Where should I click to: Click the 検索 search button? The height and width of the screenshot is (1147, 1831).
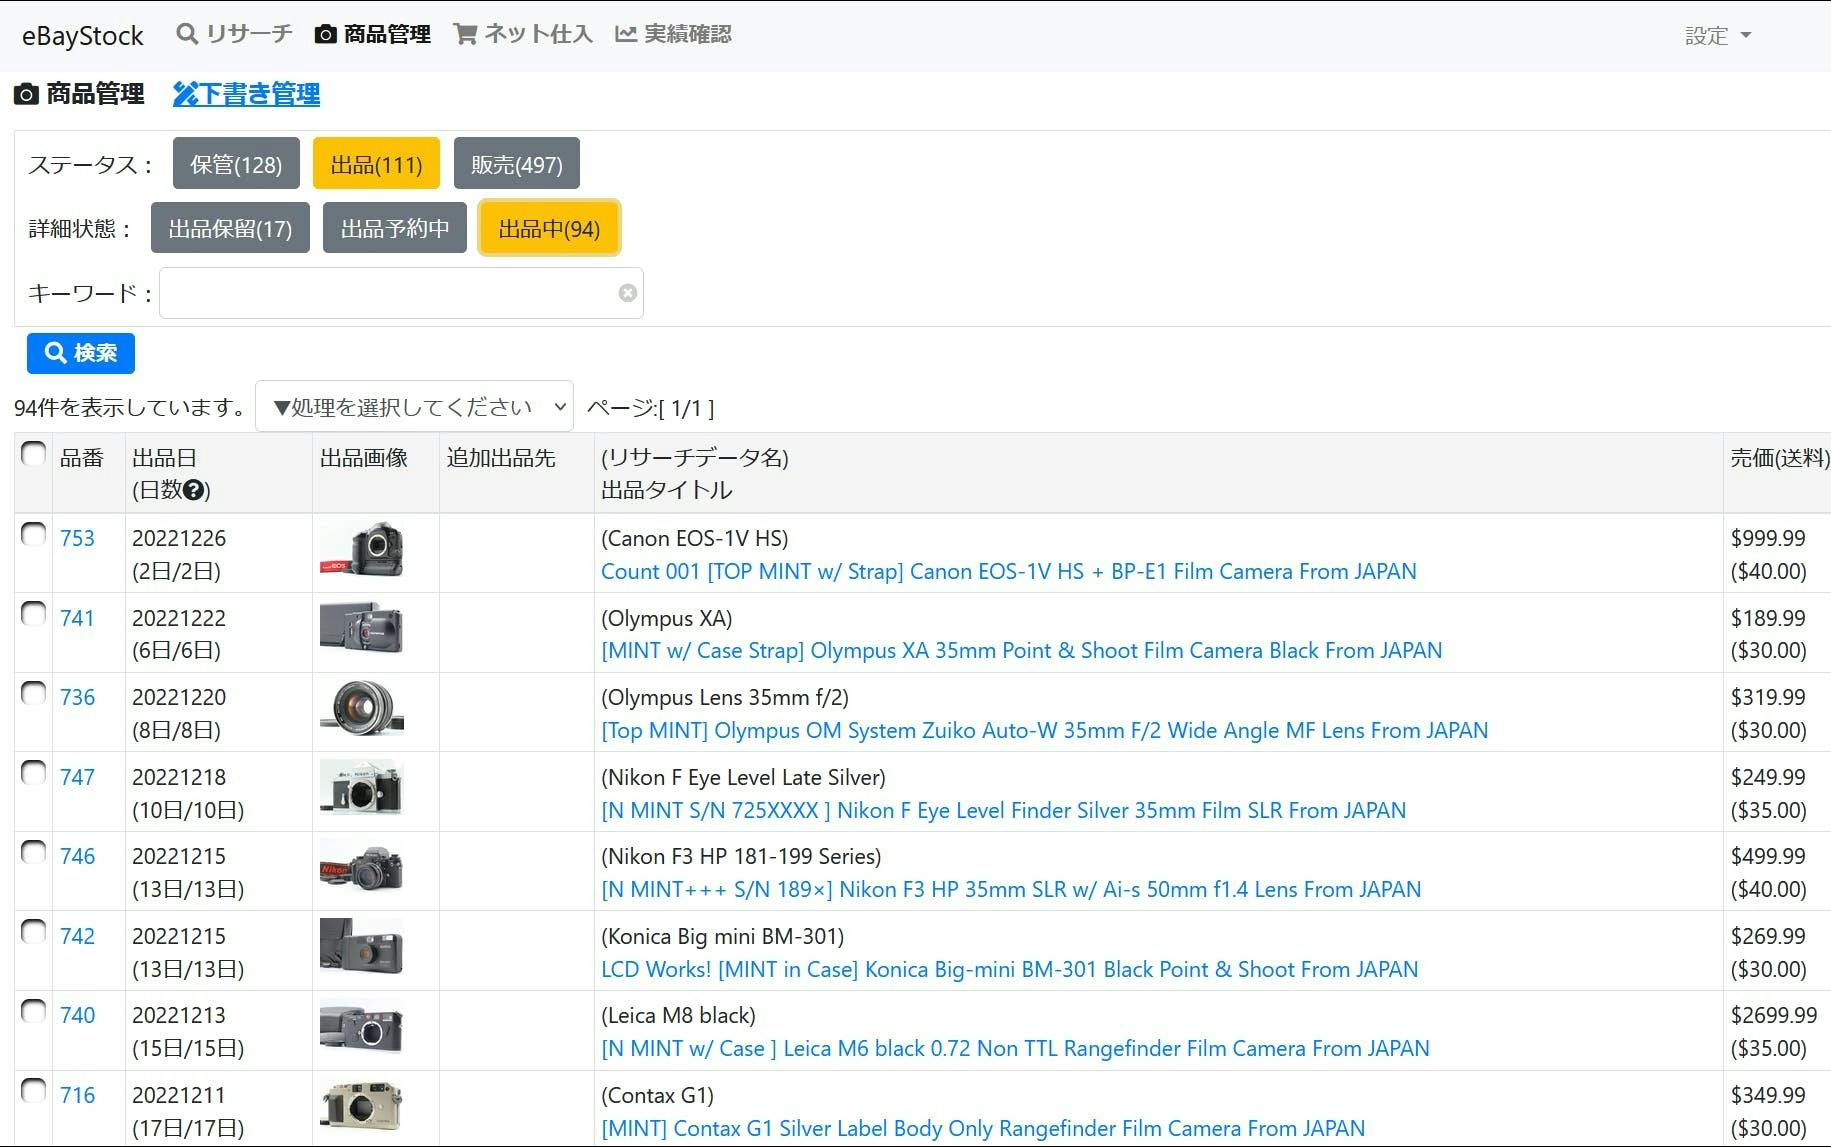81,353
